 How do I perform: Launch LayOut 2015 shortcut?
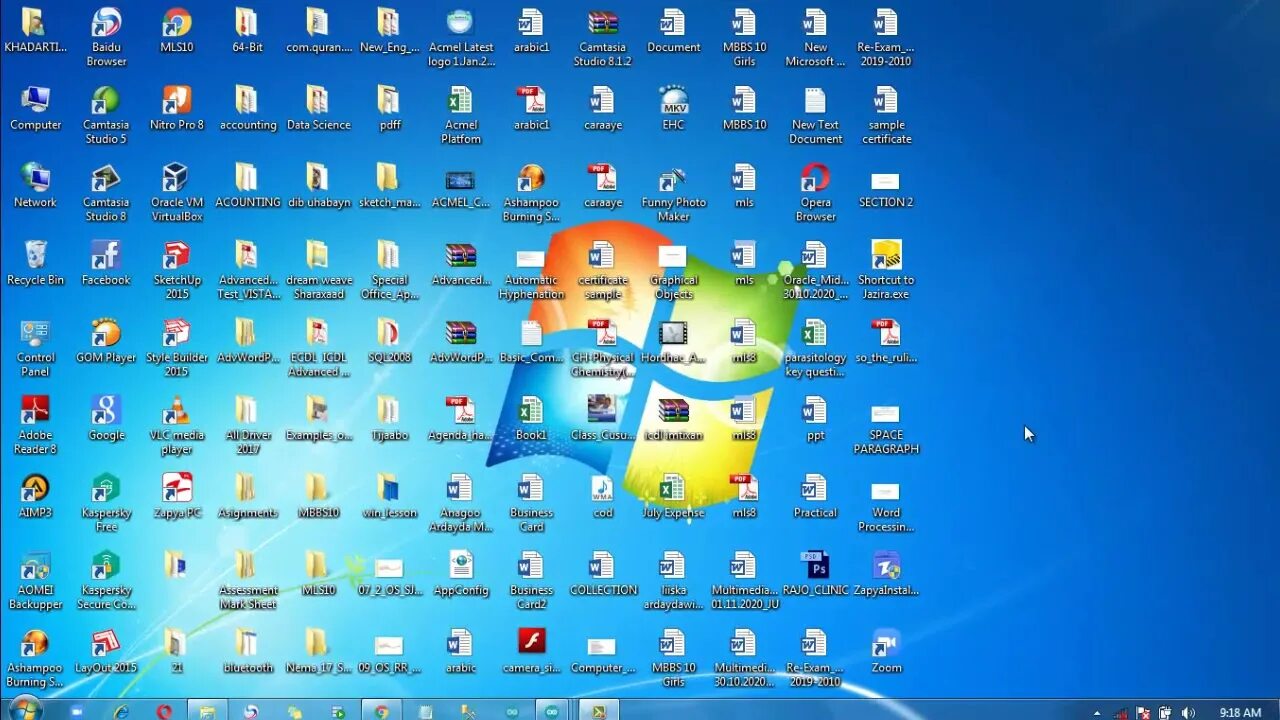tap(106, 651)
